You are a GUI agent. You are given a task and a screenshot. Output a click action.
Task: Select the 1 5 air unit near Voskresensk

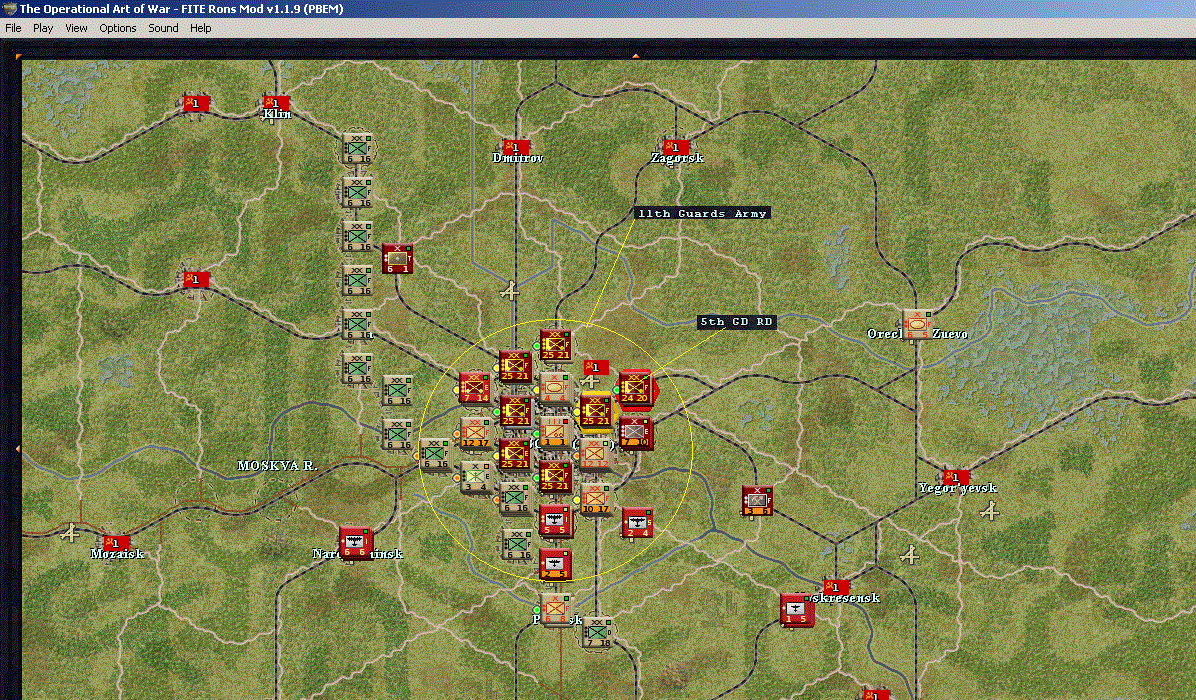(796, 610)
